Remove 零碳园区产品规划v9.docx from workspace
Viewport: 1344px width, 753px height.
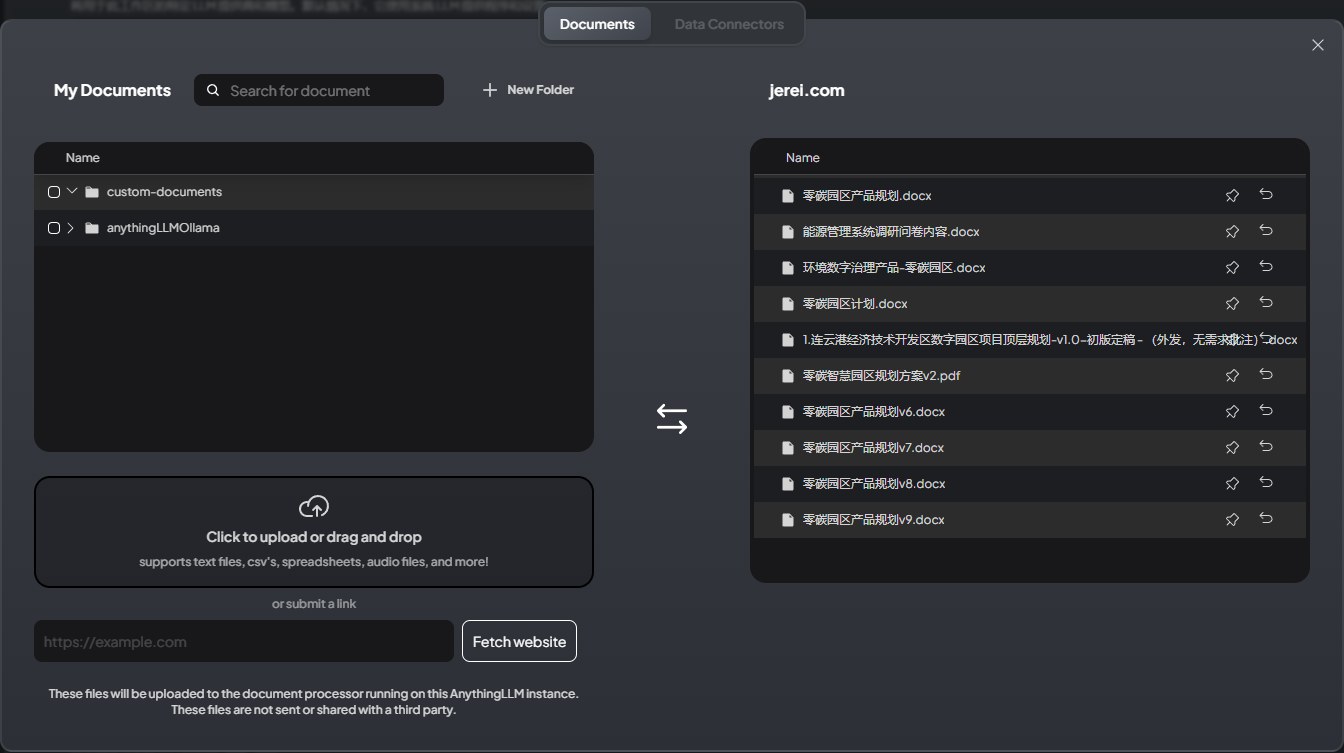coord(1266,519)
